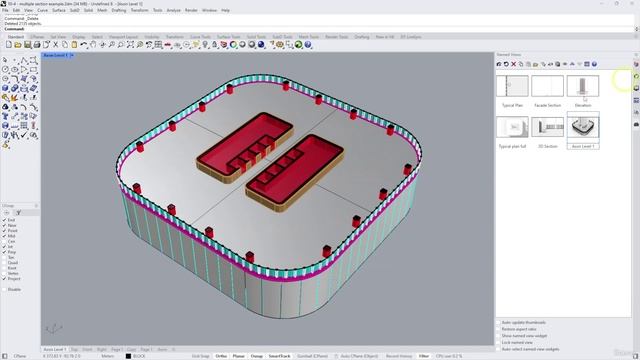Click the Print icon in the Standard toolbar
Image resolution: width=640 pixels, height=360 pixels.
point(37,44)
